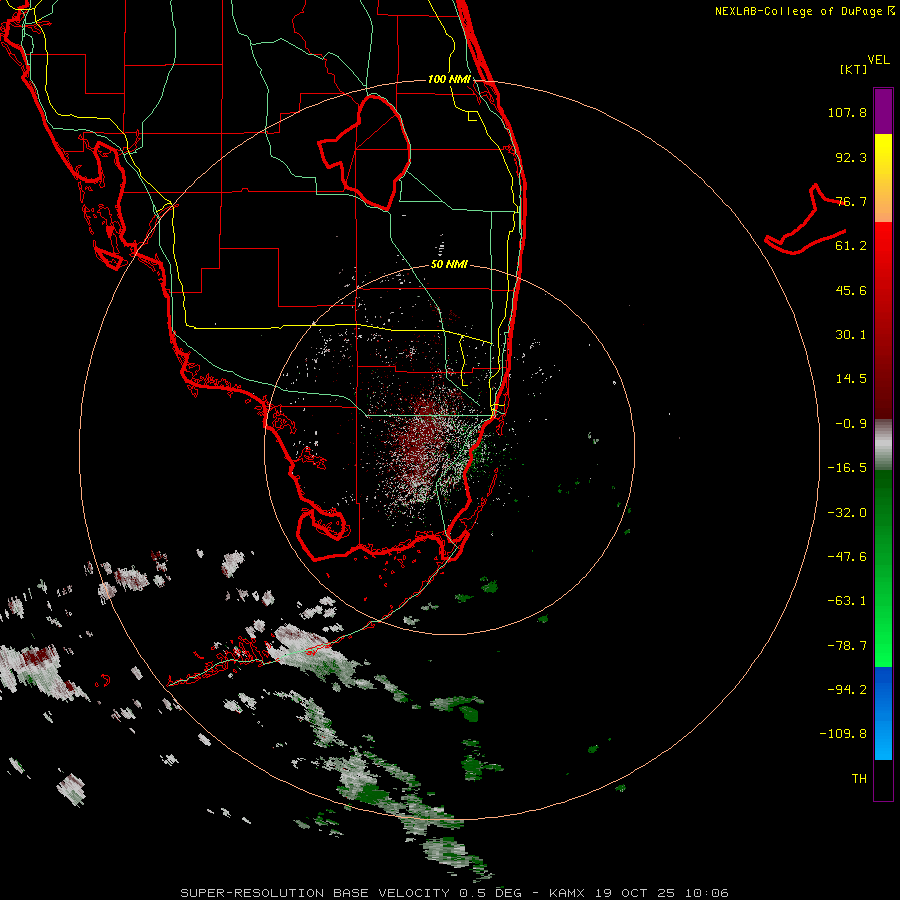Viewport: 900px width, 900px height.
Task: Click the 107.8 velocity scale value
Action: point(847,112)
